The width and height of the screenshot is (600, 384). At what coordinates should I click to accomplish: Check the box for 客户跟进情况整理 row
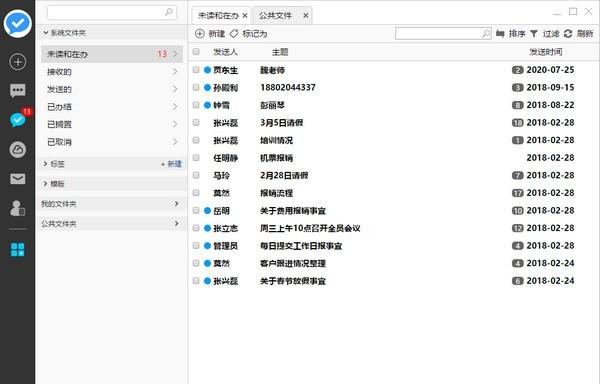pos(196,264)
